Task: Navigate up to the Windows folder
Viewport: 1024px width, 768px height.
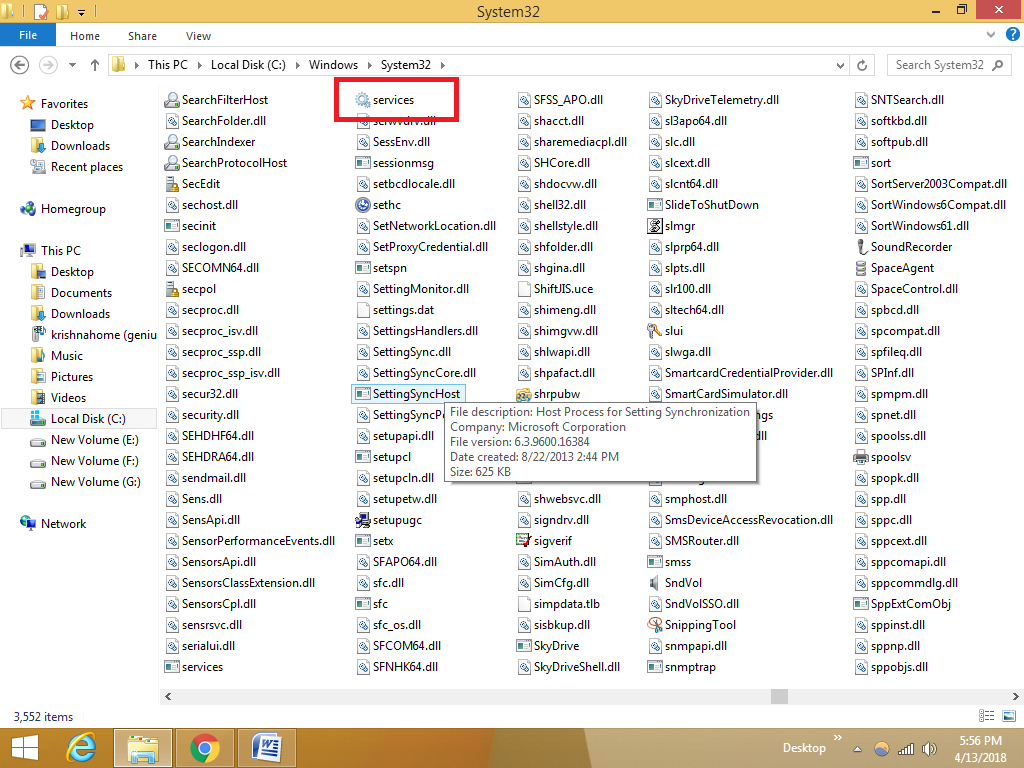Action: pos(93,64)
